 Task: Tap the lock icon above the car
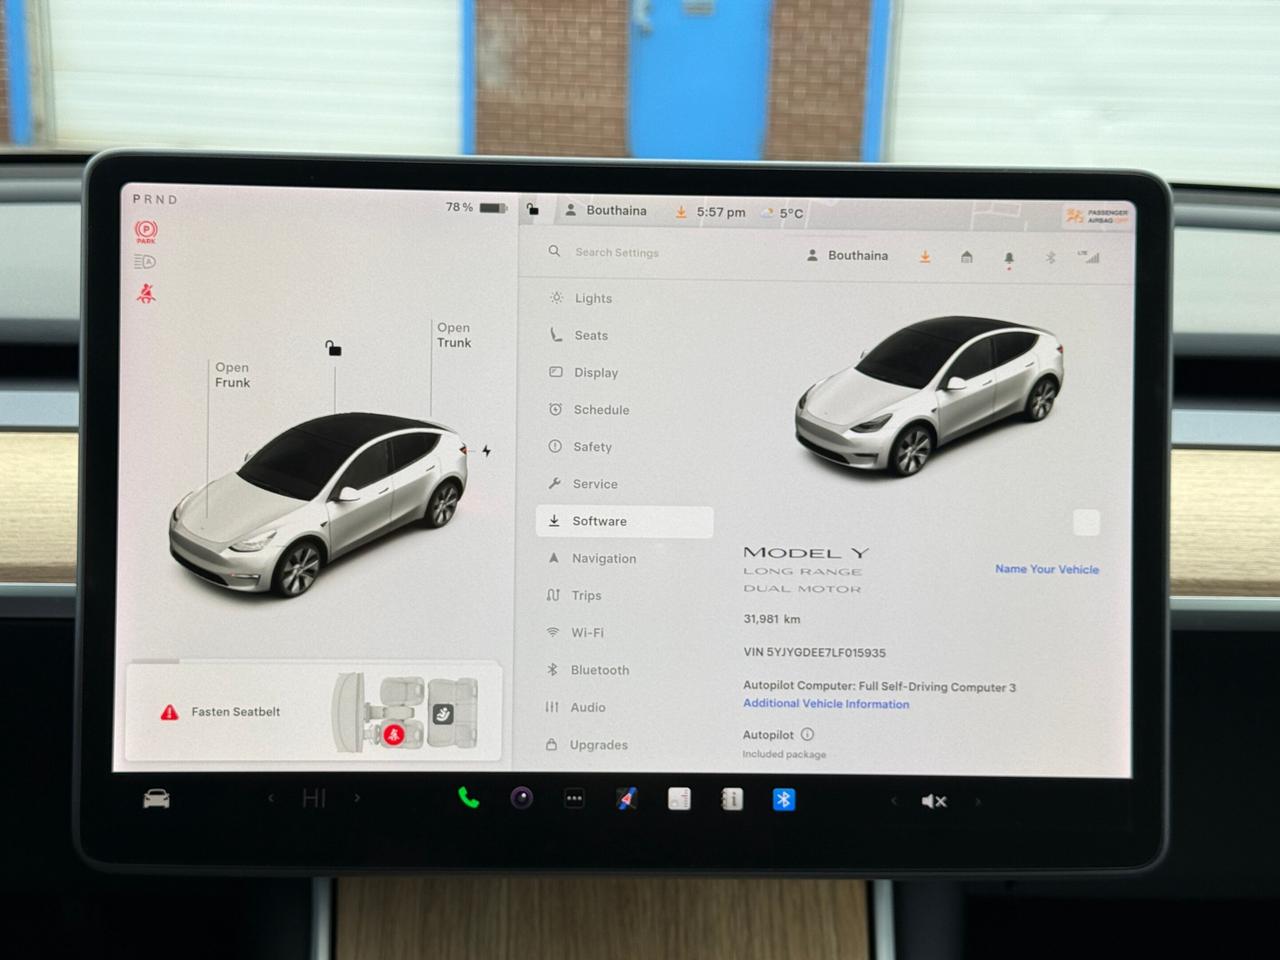coord(333,349)
